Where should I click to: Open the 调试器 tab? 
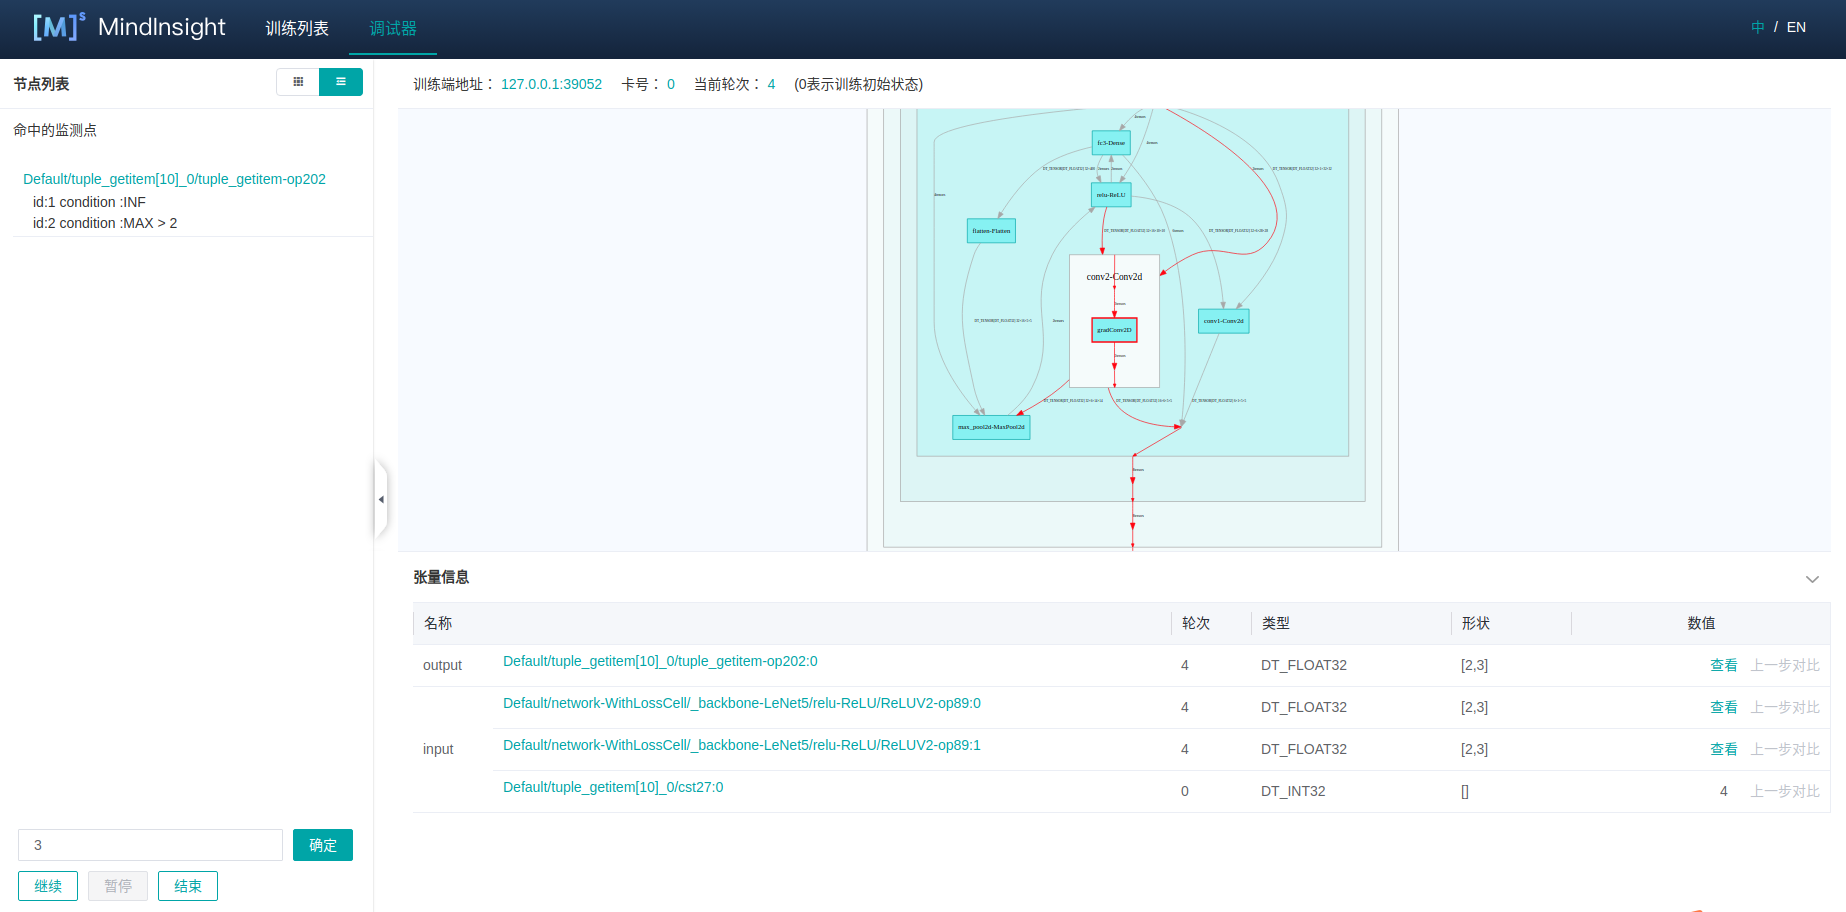393,29
